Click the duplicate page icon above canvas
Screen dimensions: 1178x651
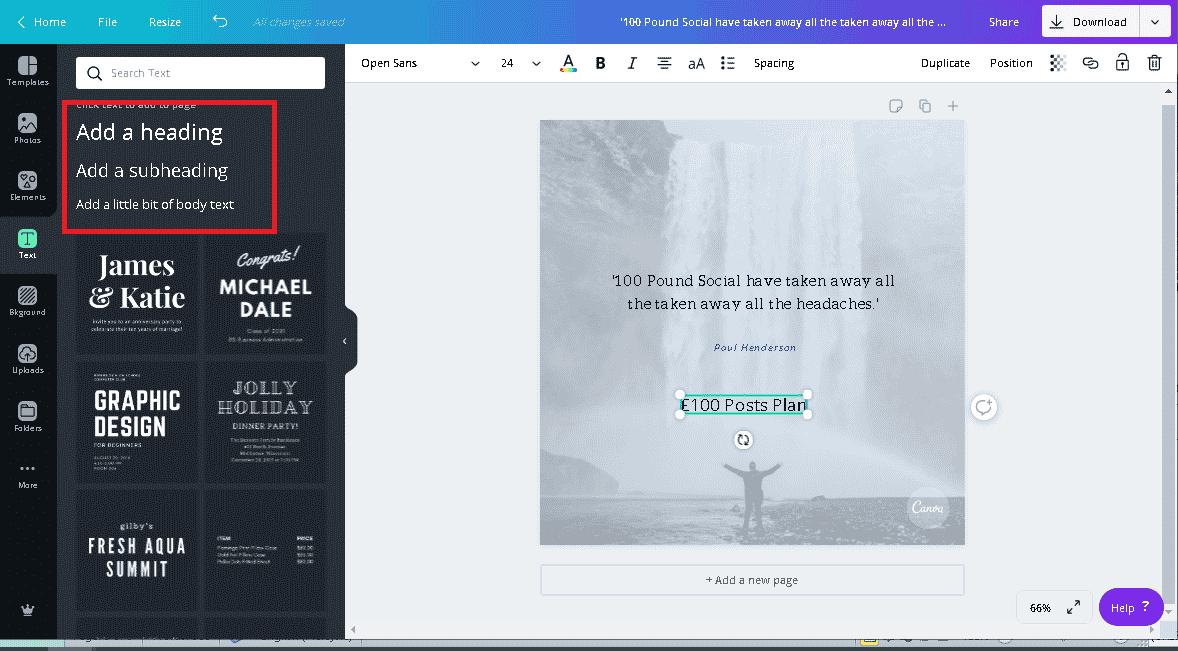pos(925,106)
